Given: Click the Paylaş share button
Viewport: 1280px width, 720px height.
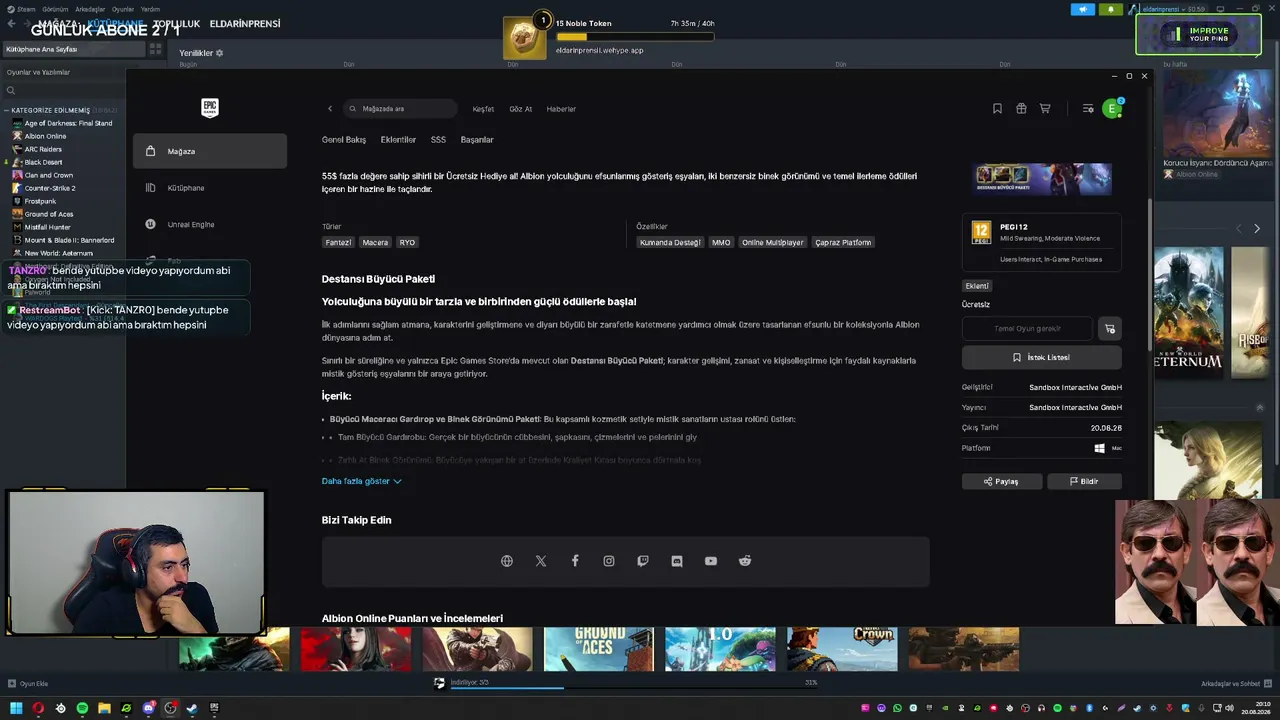Looking at the screenshot, I should tap(1002, 481).
